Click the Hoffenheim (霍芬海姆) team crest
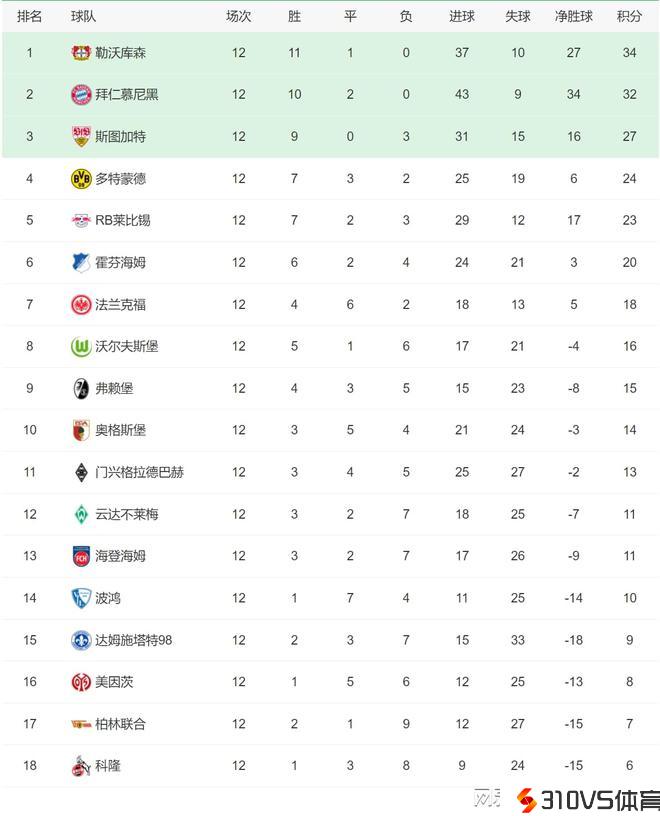Viewport: 660px width, 816px height. point(81,262)
